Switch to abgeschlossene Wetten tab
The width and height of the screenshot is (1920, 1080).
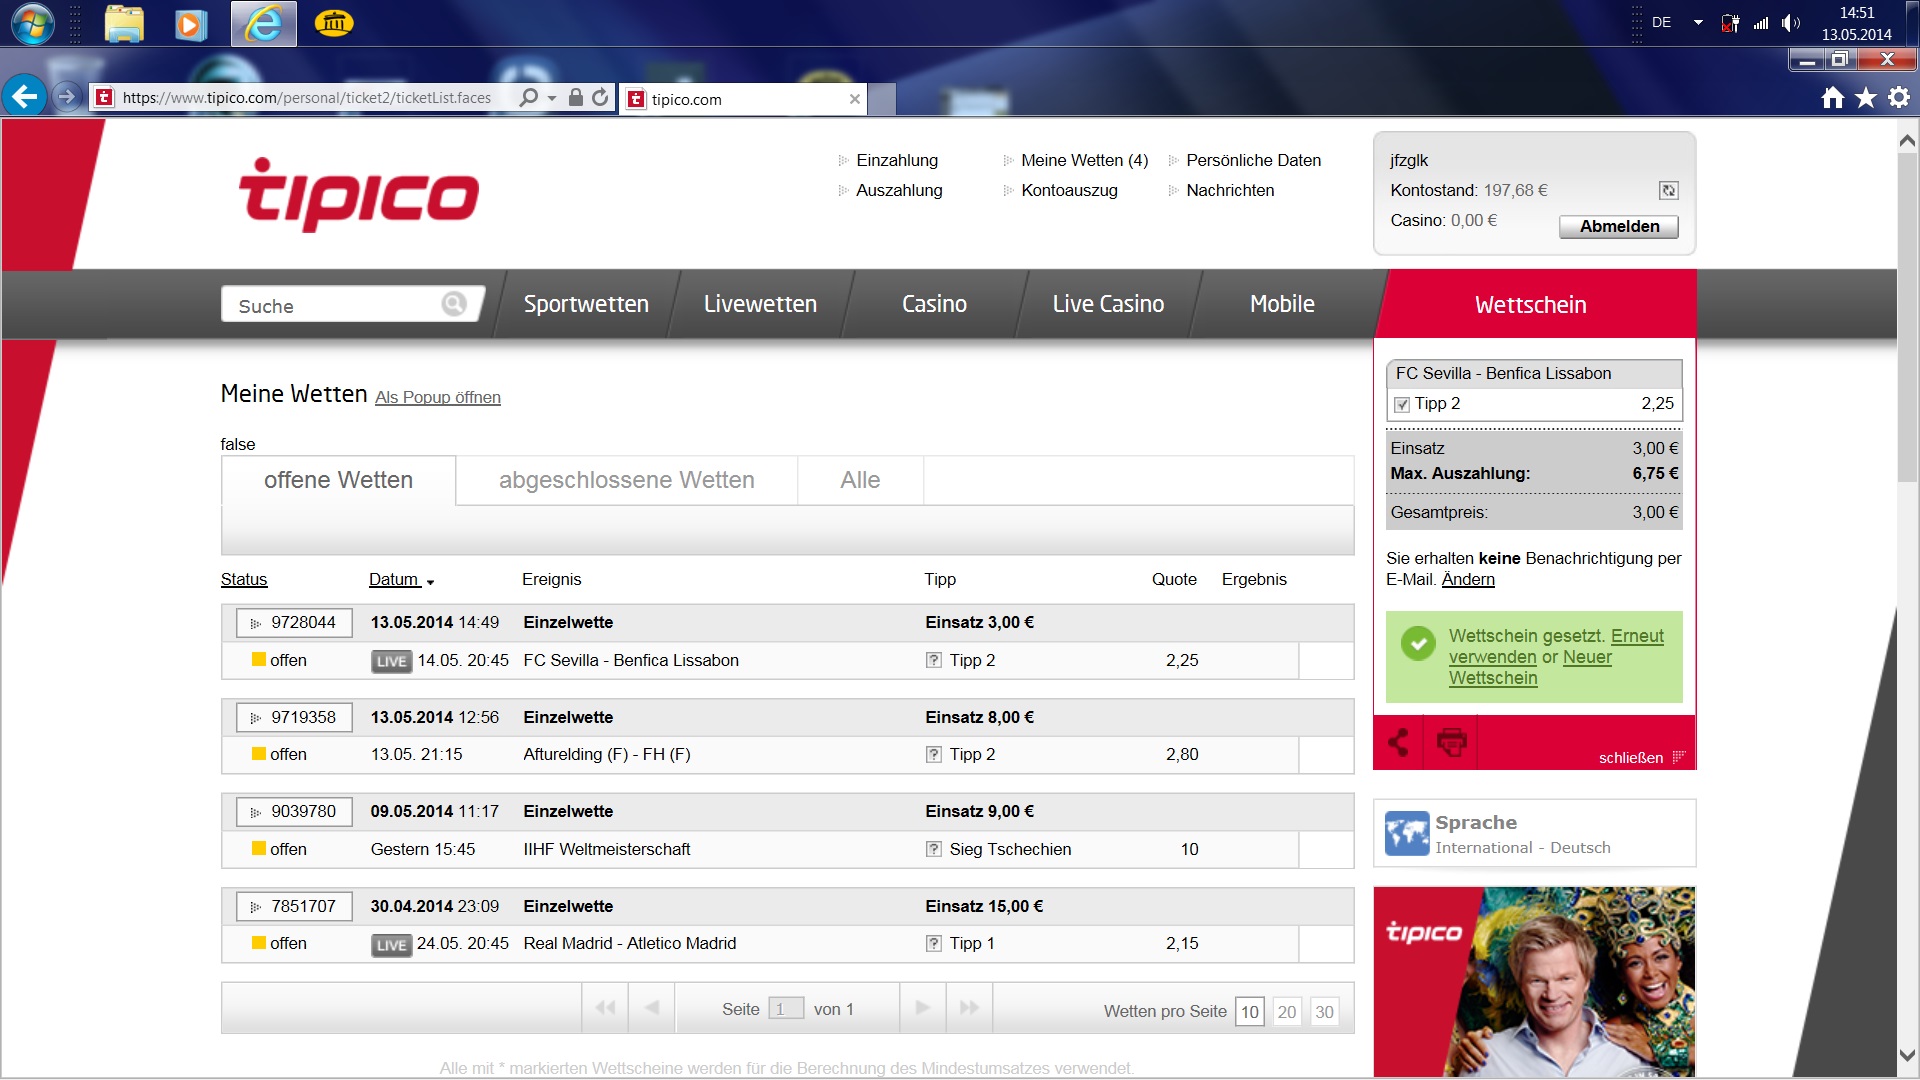coord(627,480)
